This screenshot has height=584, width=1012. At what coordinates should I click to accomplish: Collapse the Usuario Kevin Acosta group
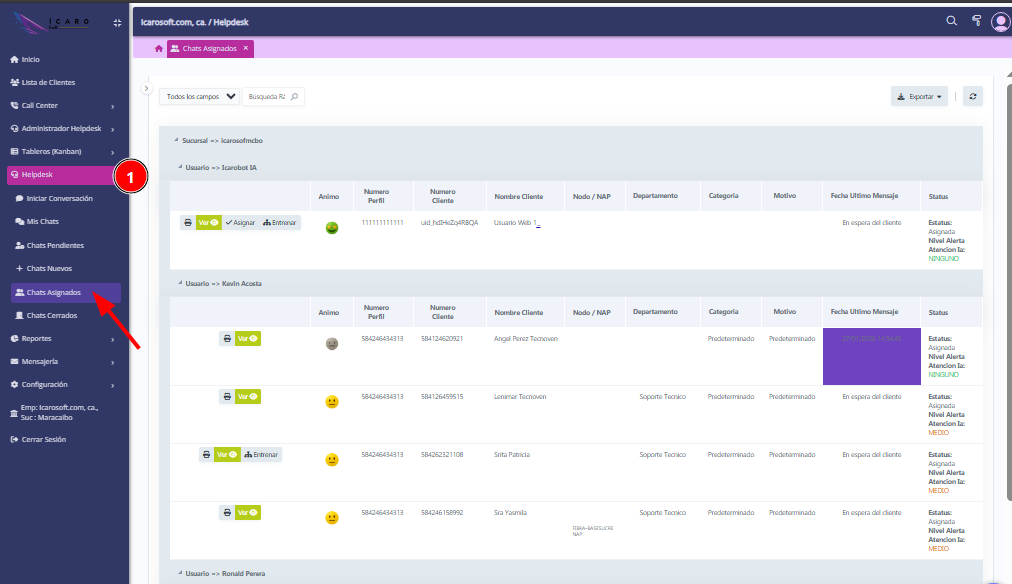pos(178,284)
